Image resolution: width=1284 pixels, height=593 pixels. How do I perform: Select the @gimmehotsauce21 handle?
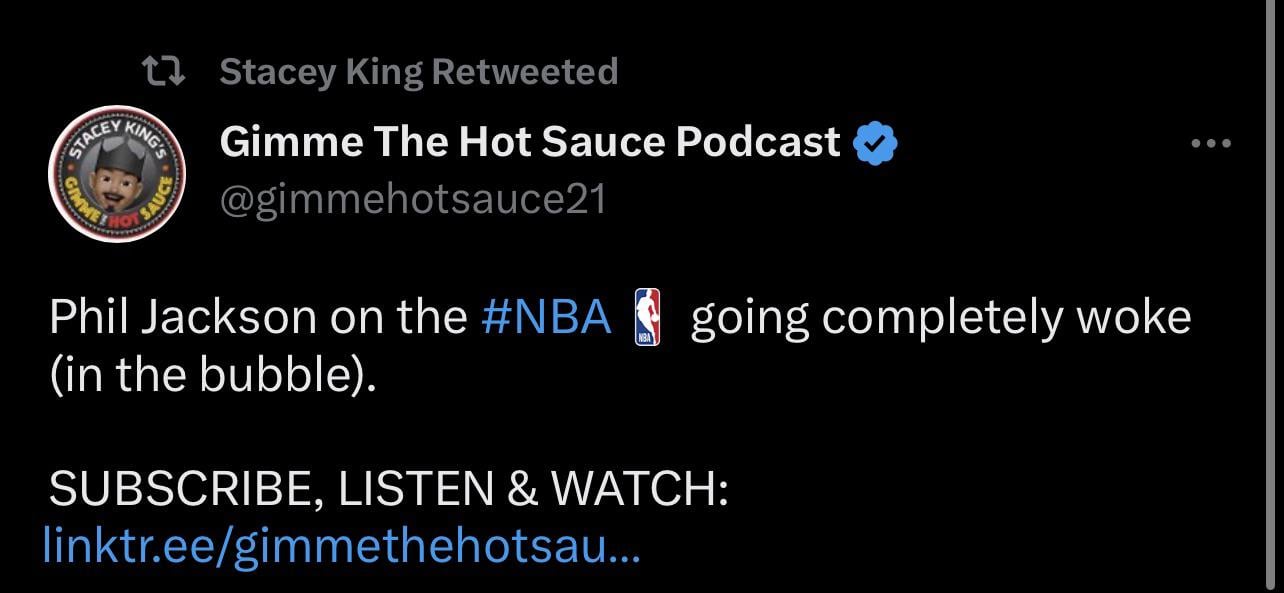pyautogui.click(x=412, y=199)
